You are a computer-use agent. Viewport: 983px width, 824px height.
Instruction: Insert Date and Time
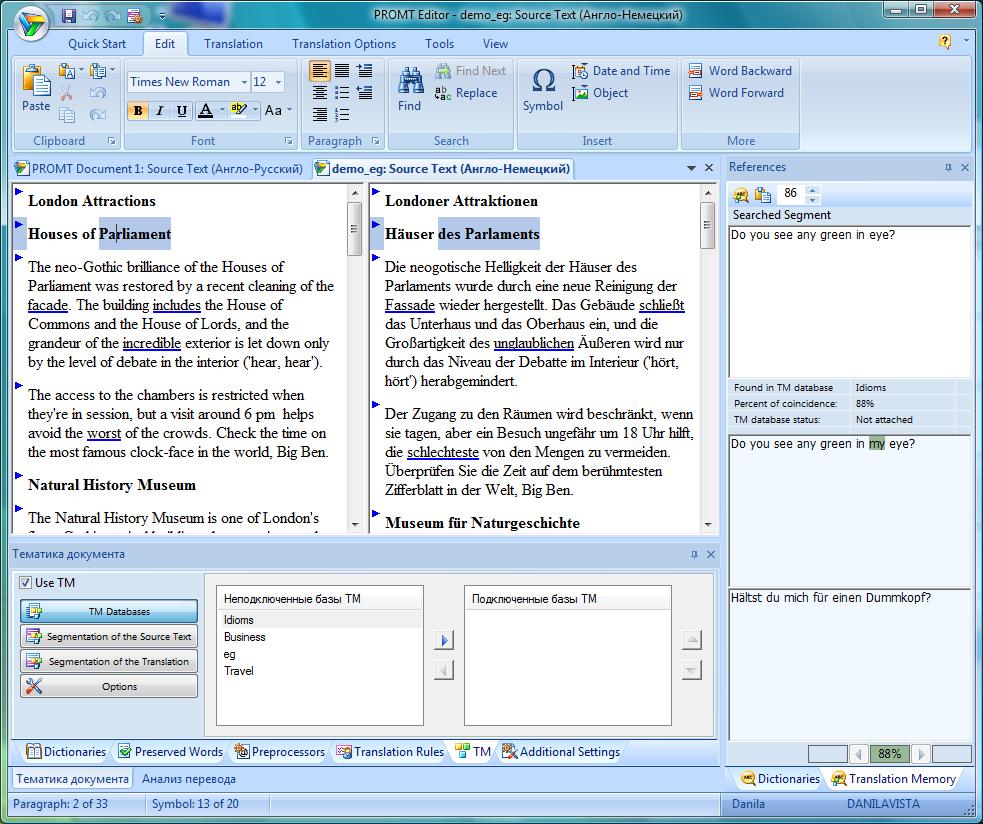click(621, 71)
